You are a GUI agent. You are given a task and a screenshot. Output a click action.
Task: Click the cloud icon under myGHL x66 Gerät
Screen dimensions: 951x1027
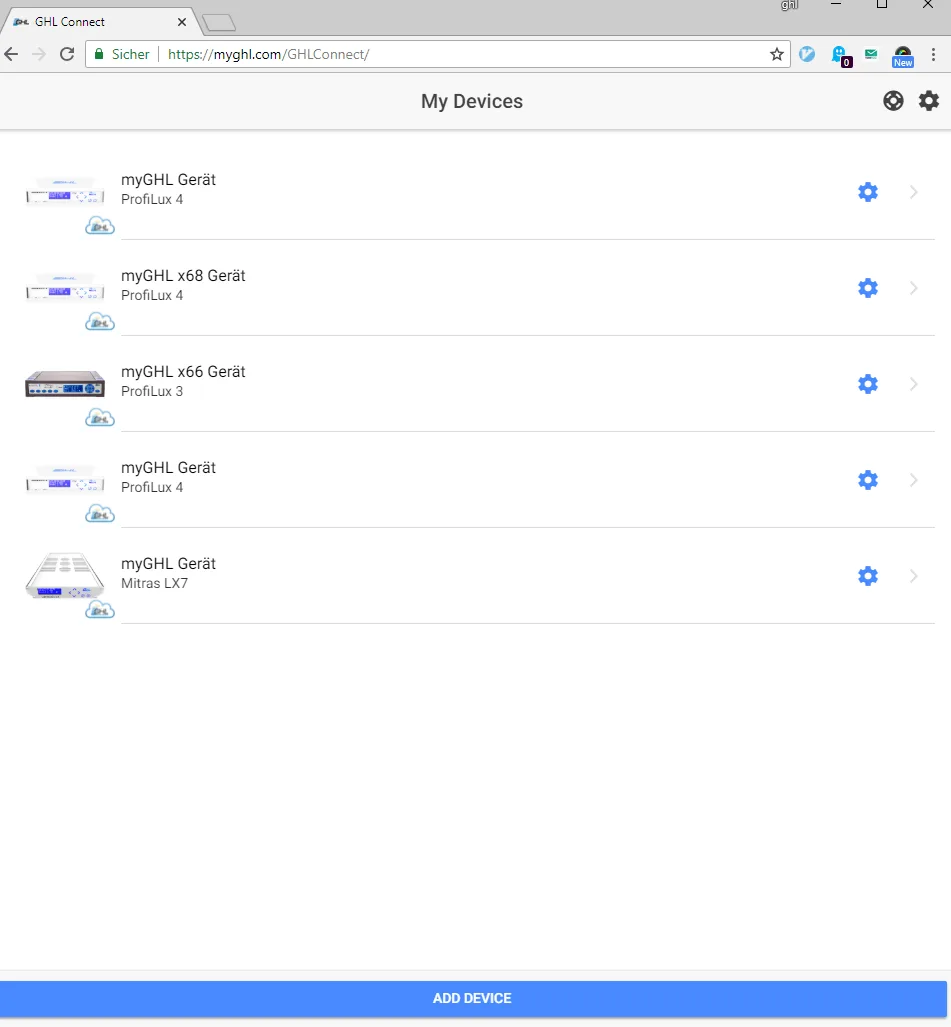click(100, 417)
